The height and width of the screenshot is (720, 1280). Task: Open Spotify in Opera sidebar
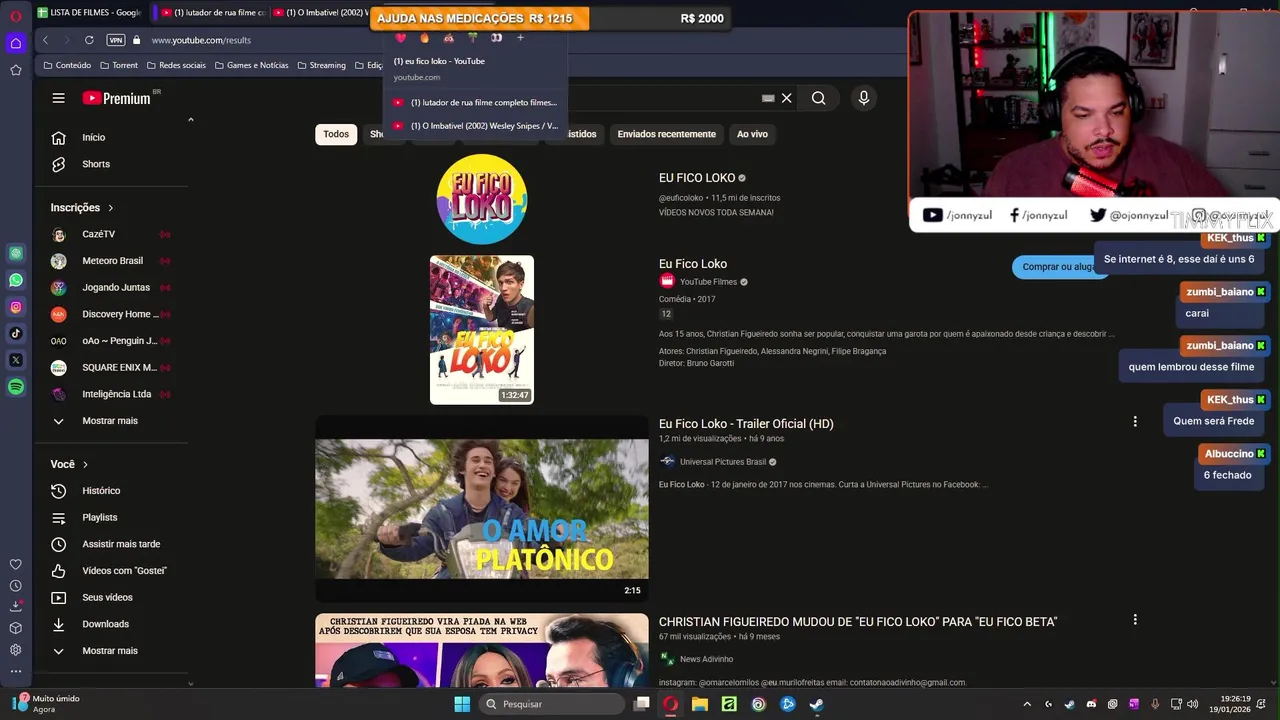[15, 387]
